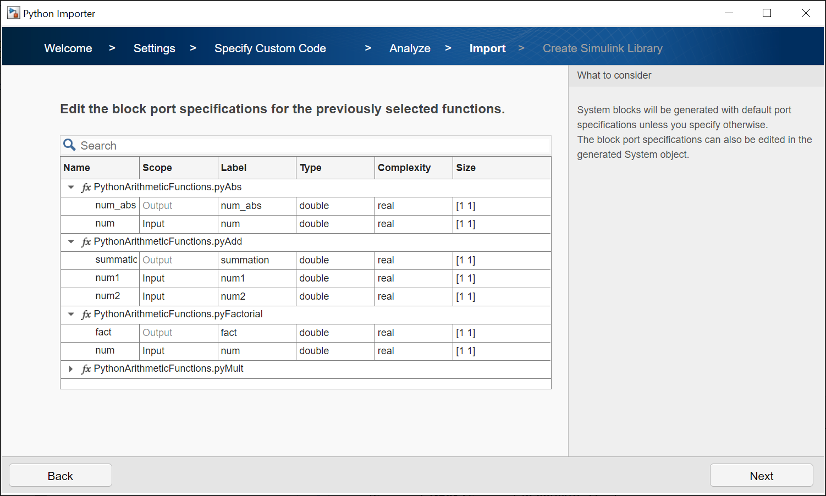This screenshot has height=496, width=826.
Task: Collapse the PythonArithmeticFunctions.pyAdd group
Action: (71, 242)
